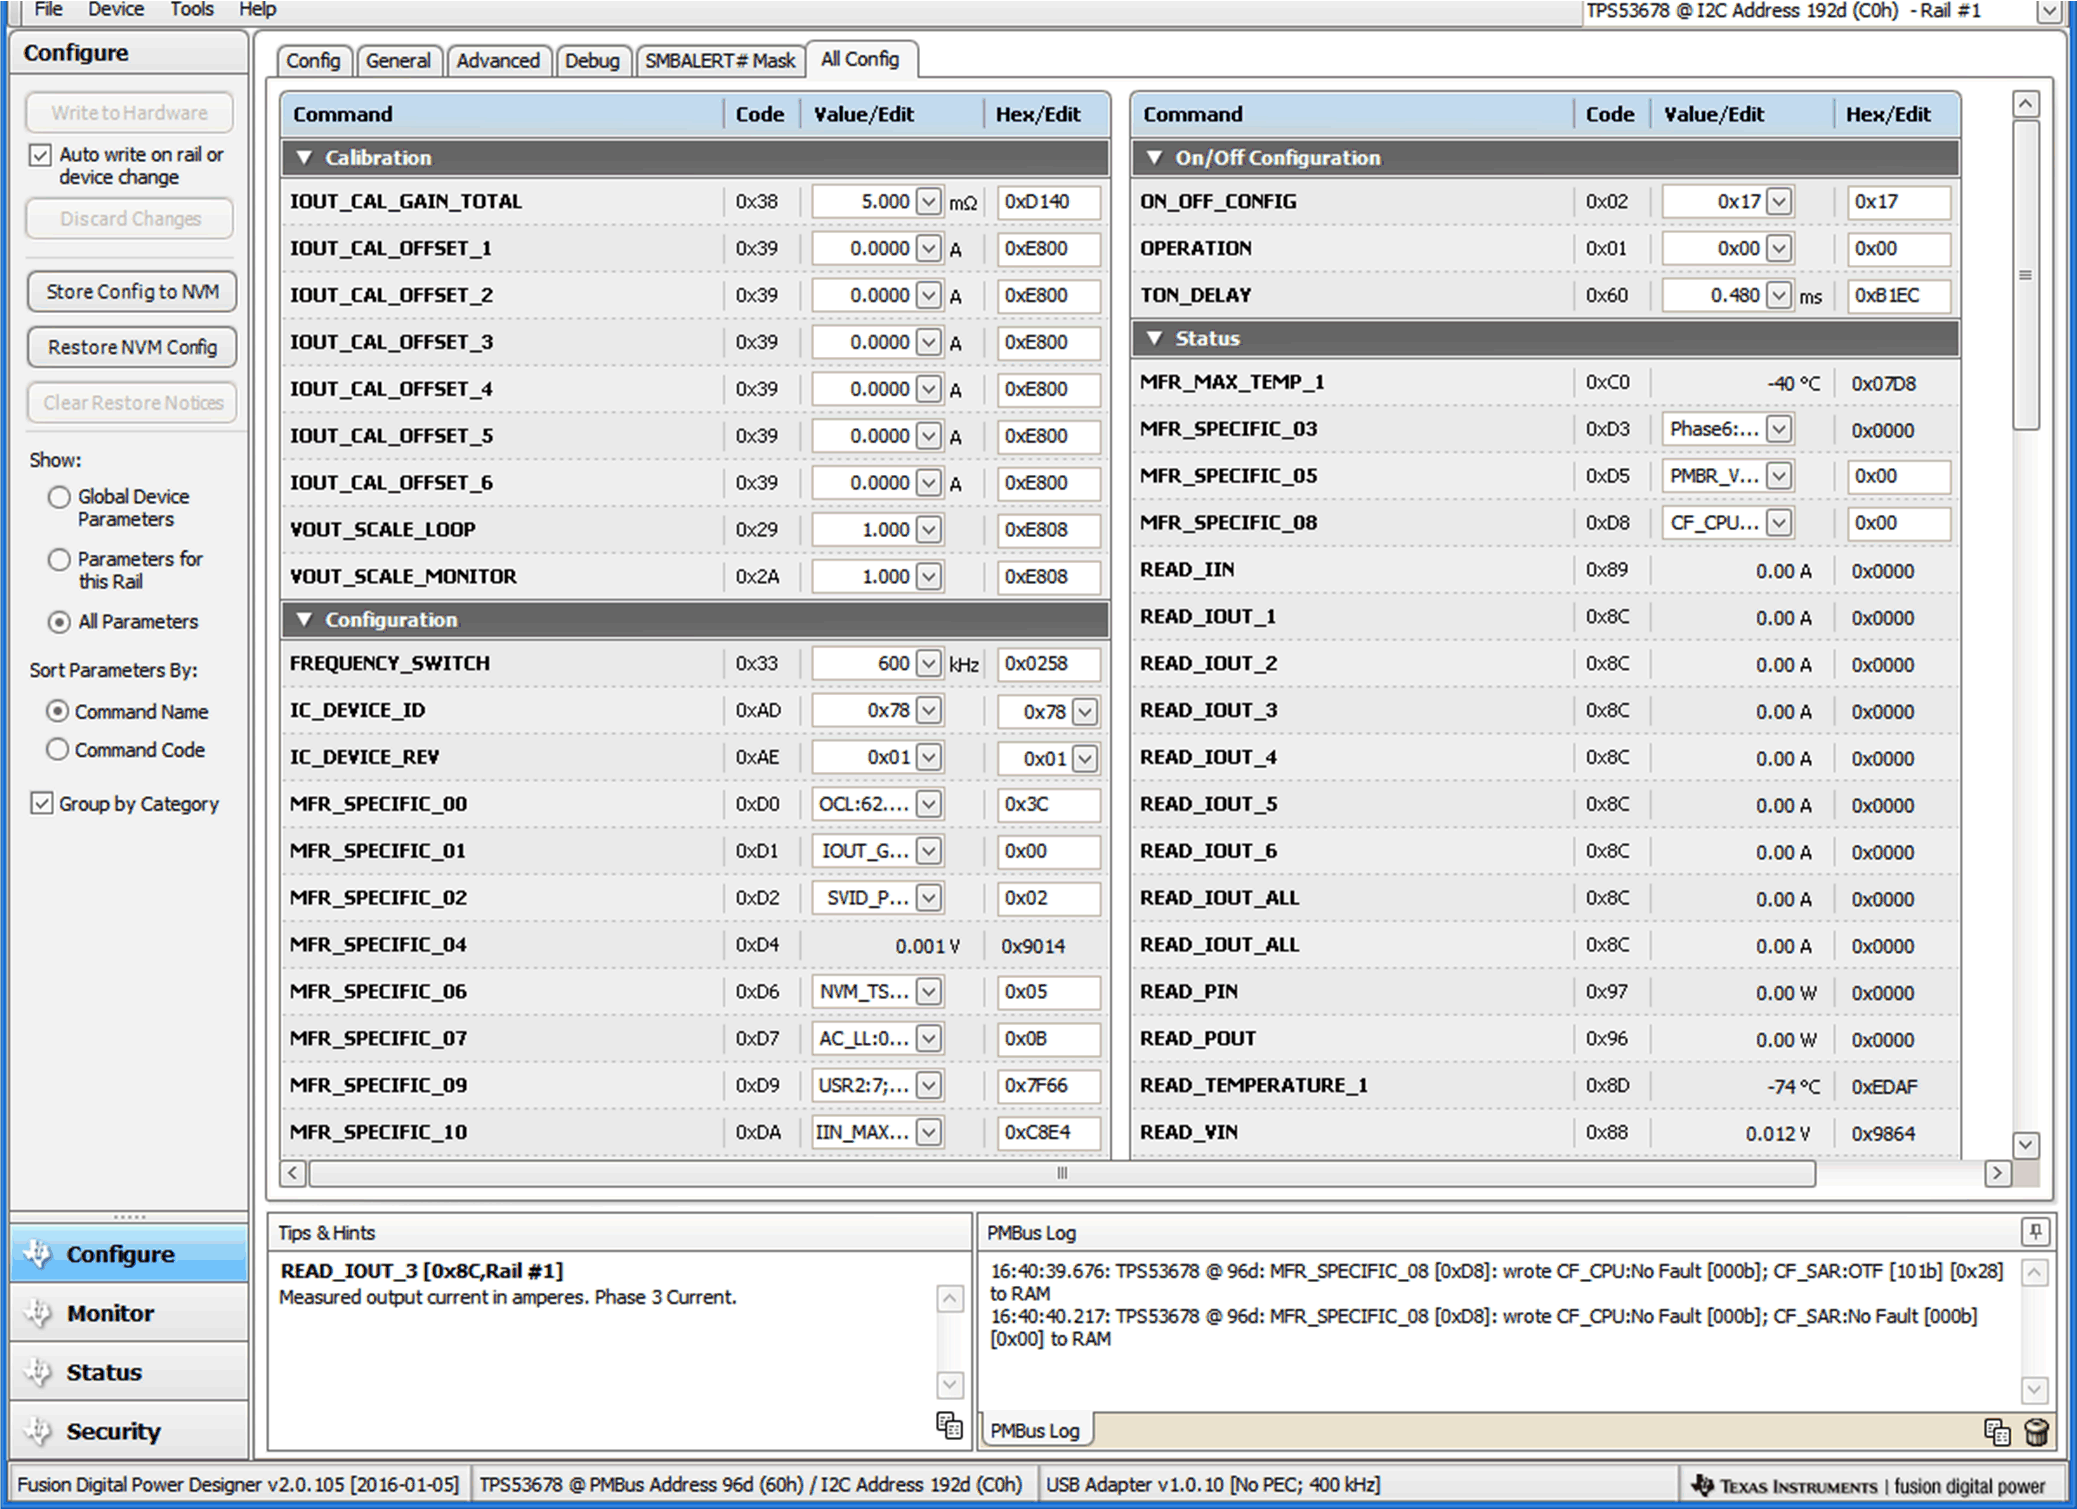Open the Device menu
Image resolution: width=2077 pixels, height=1509 pixels.
pos(115,9)
